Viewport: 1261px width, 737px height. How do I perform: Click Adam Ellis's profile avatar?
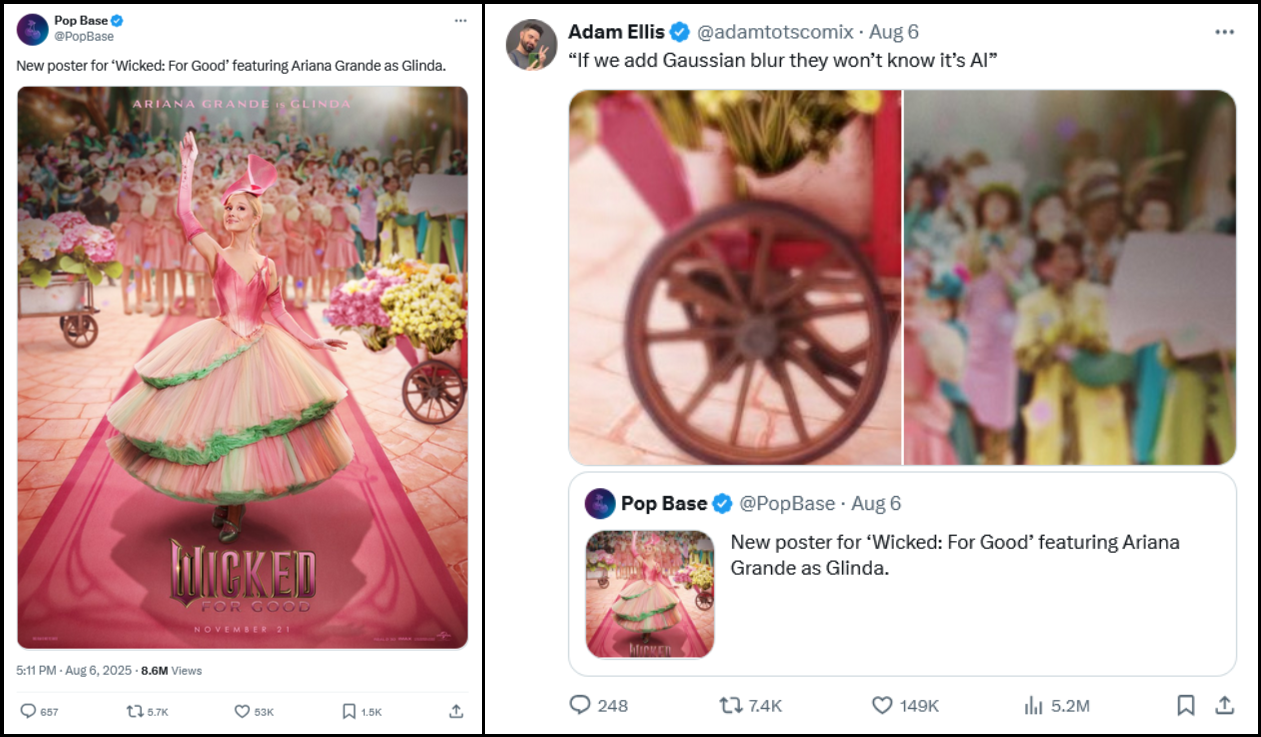[530, 45]
